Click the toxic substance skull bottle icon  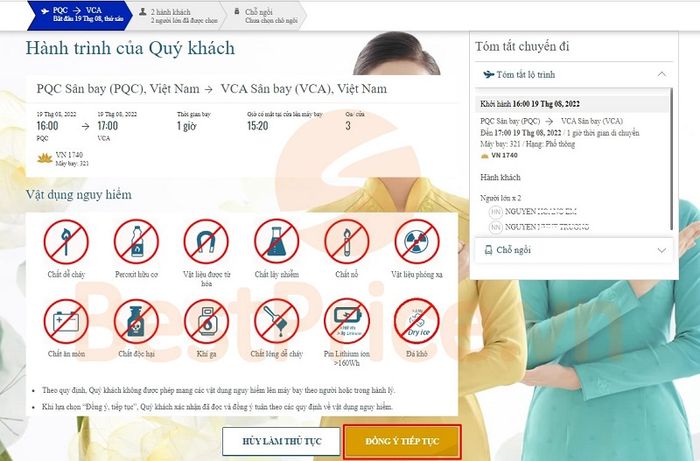point(136,321)
